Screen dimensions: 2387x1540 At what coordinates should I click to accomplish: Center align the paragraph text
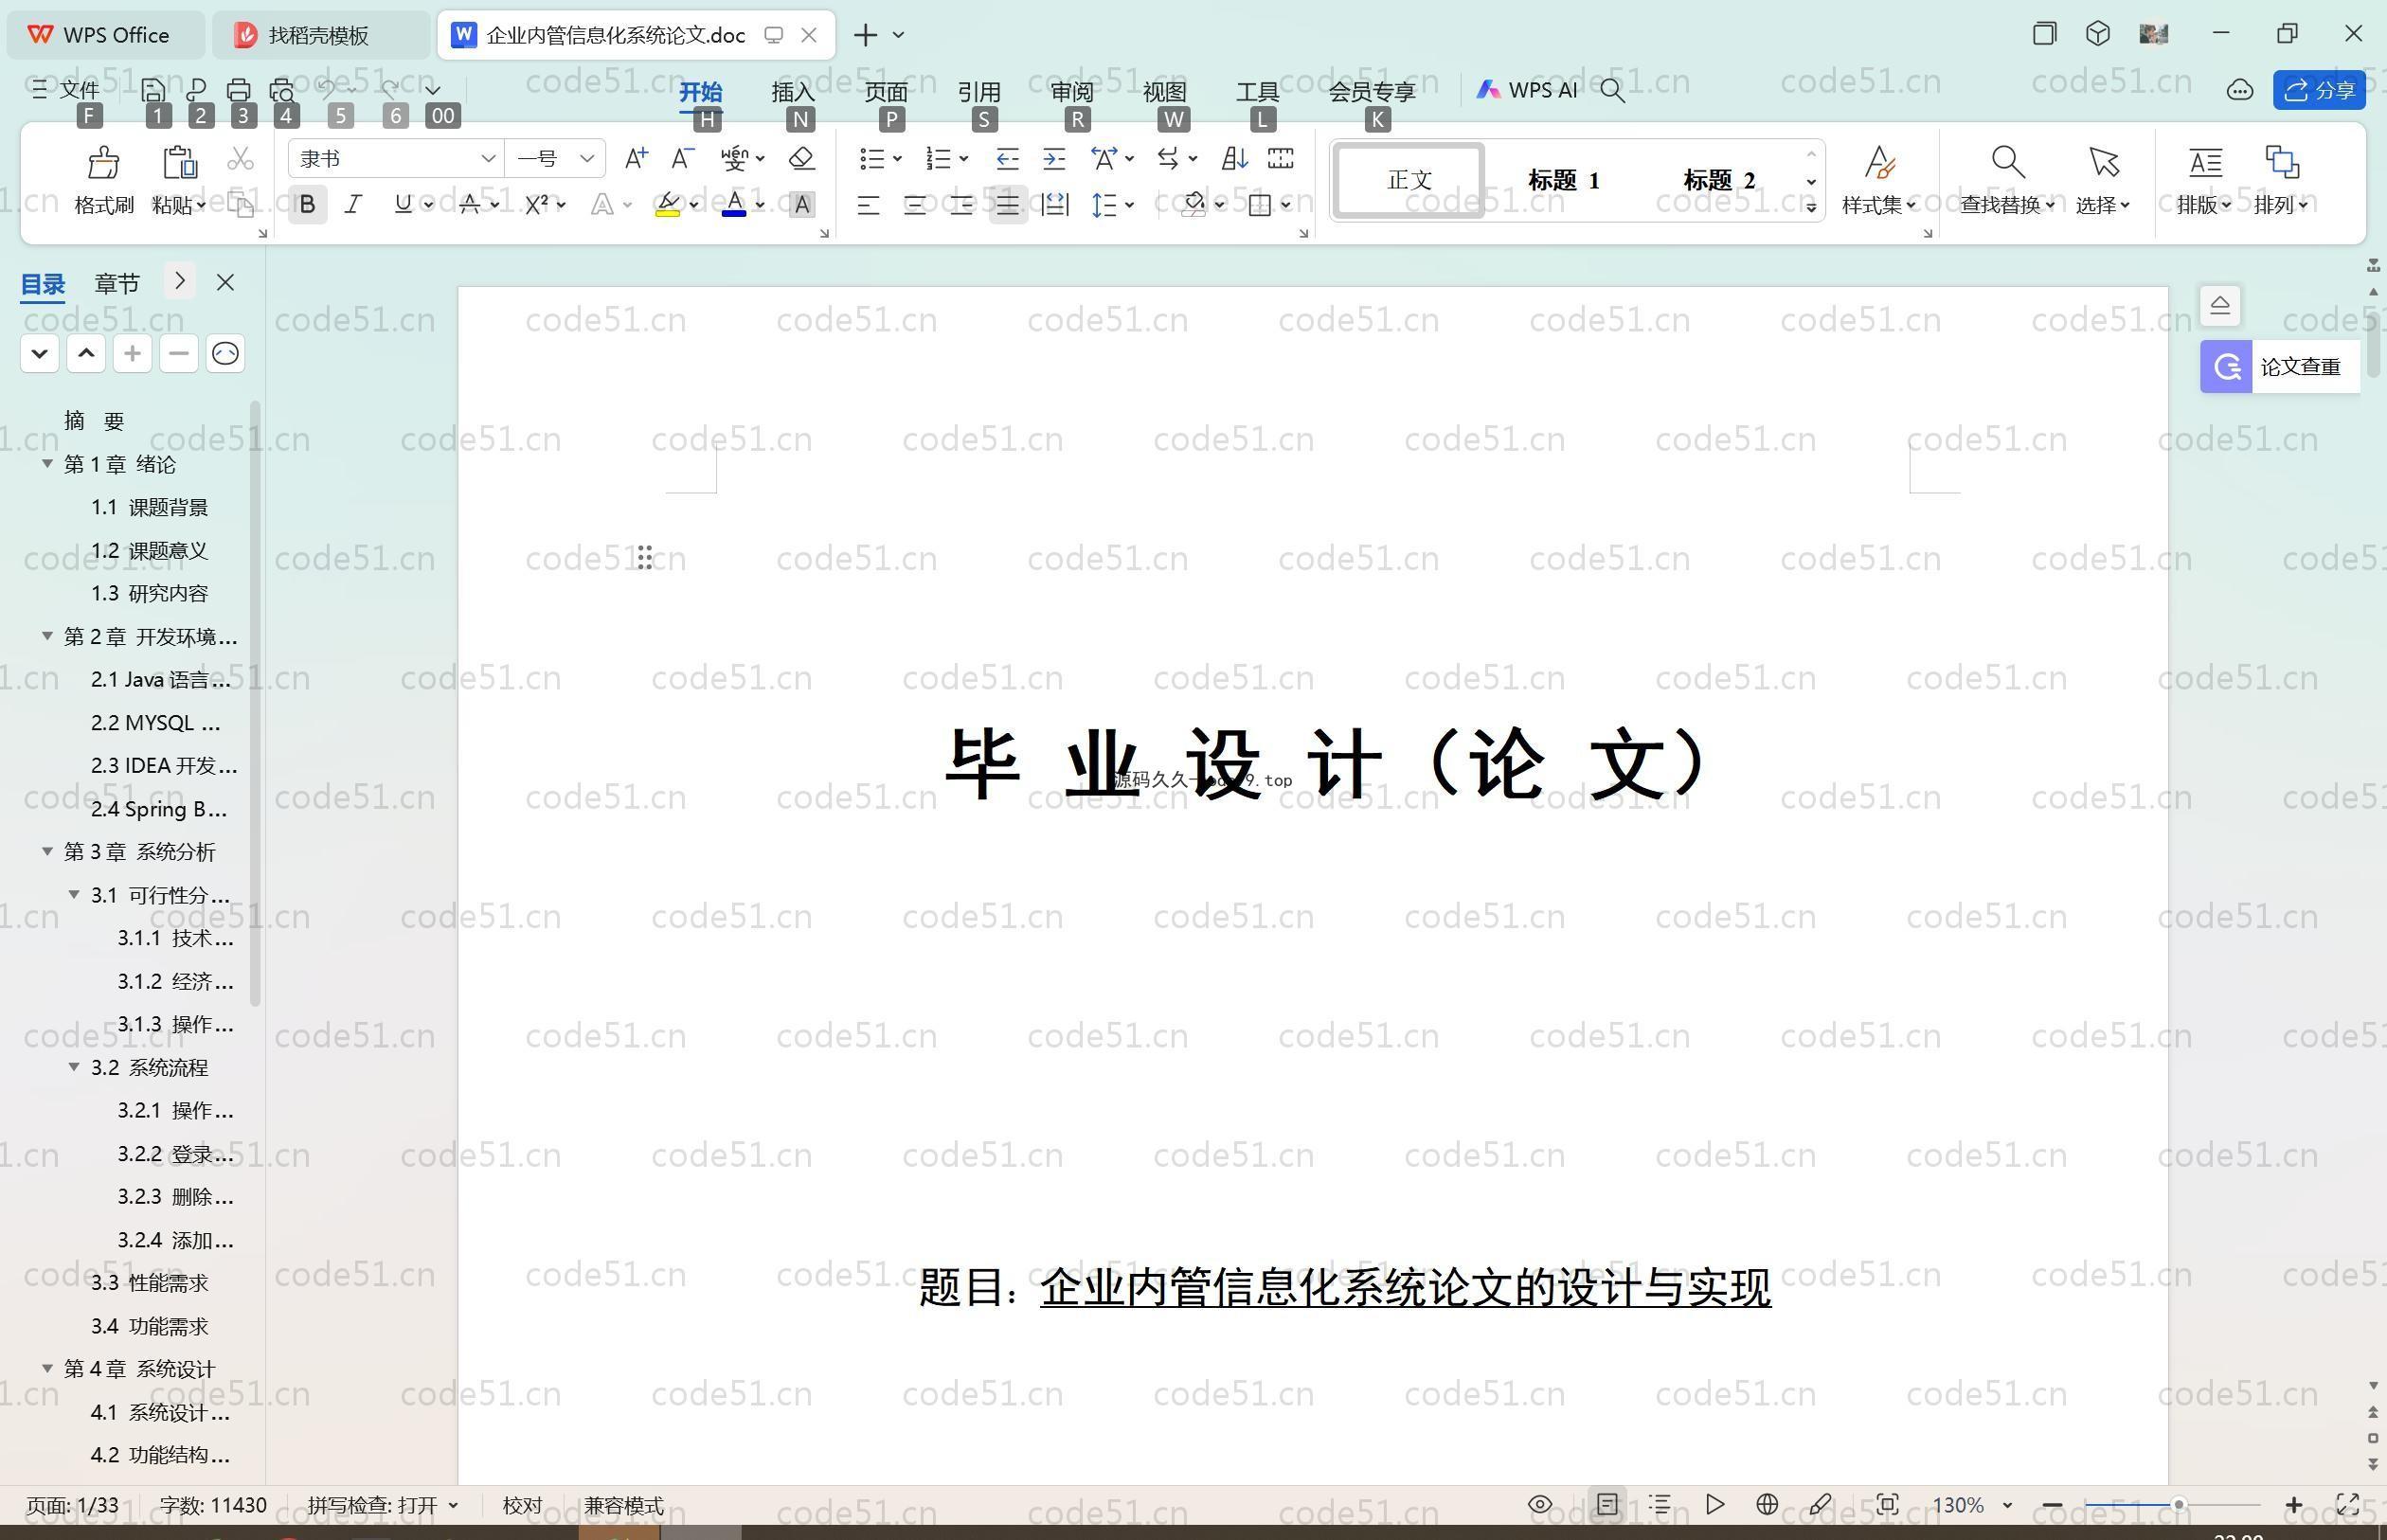pos(914,206)
